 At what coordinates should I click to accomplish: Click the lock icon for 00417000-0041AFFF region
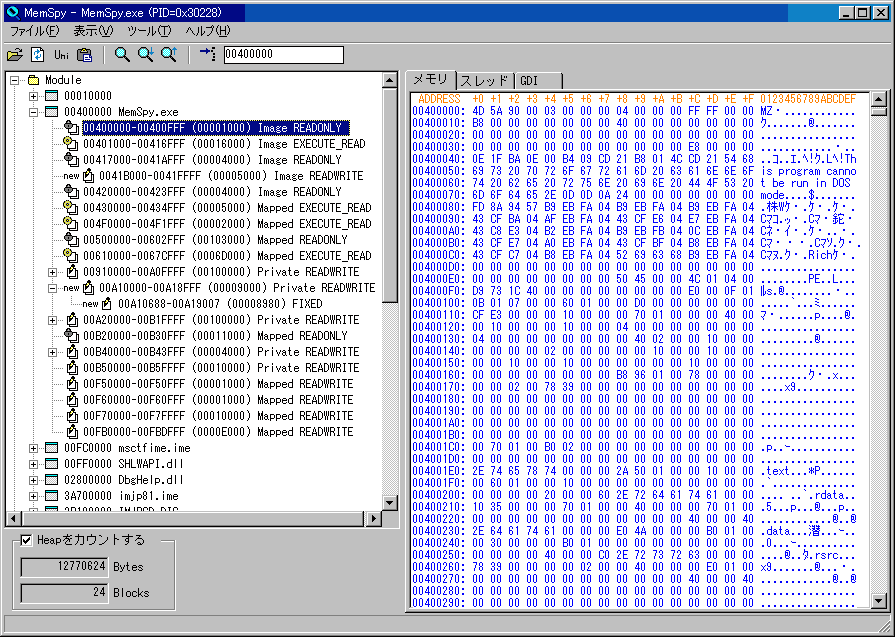(x=71, y=159)
